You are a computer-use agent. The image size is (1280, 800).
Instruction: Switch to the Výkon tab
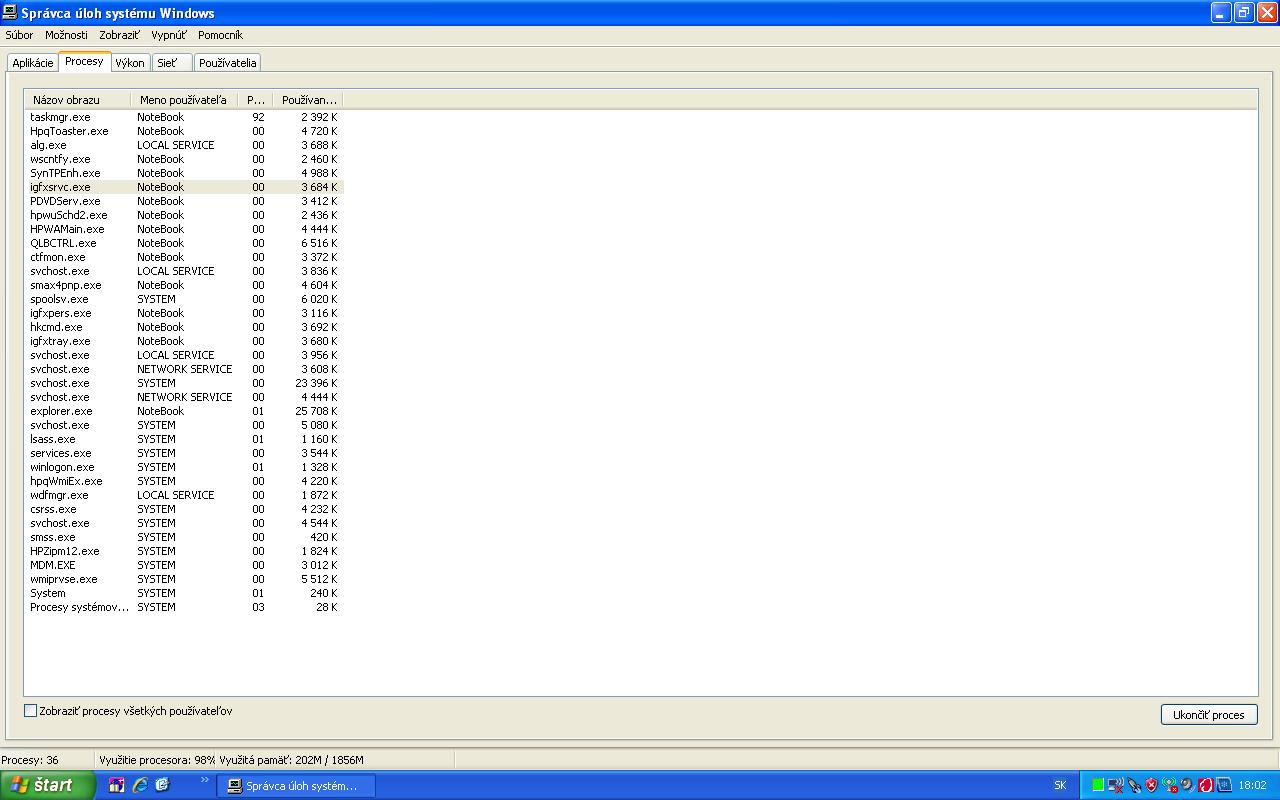click(130, 62)
